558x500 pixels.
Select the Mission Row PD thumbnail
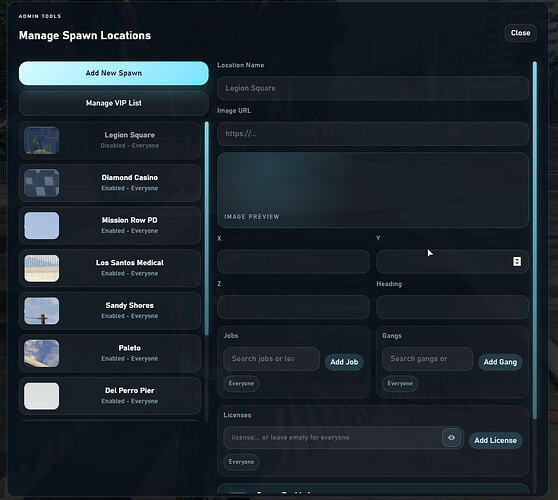42,226
